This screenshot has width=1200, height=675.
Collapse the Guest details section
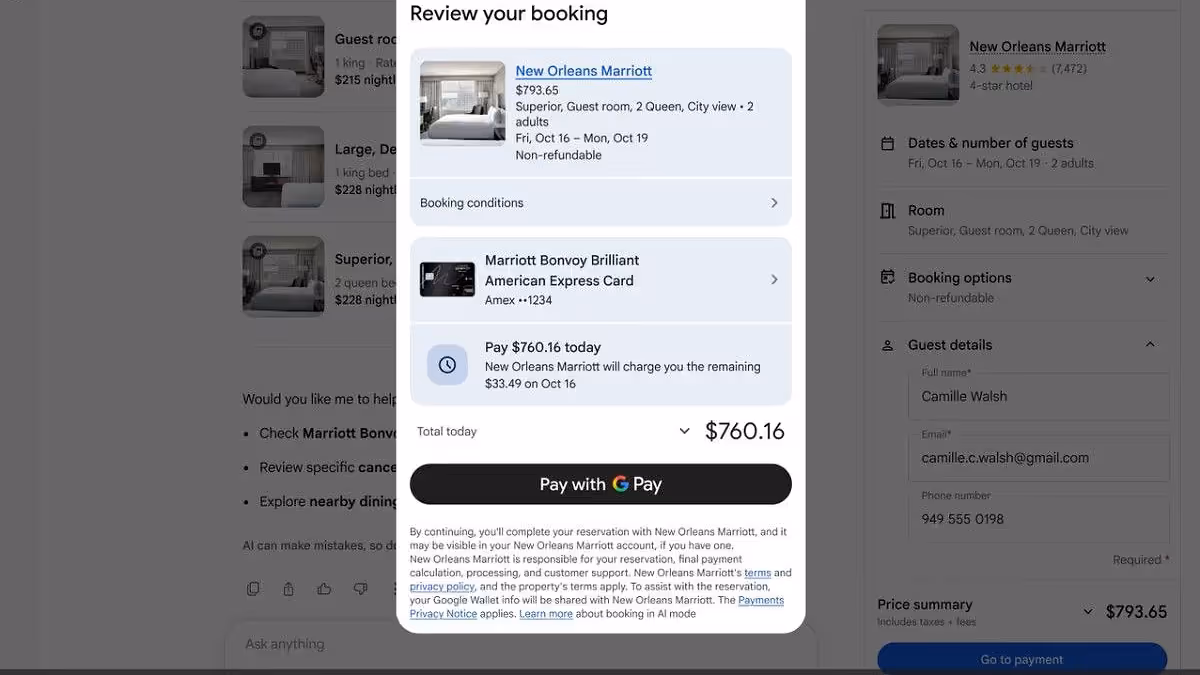pos(1150,344)
